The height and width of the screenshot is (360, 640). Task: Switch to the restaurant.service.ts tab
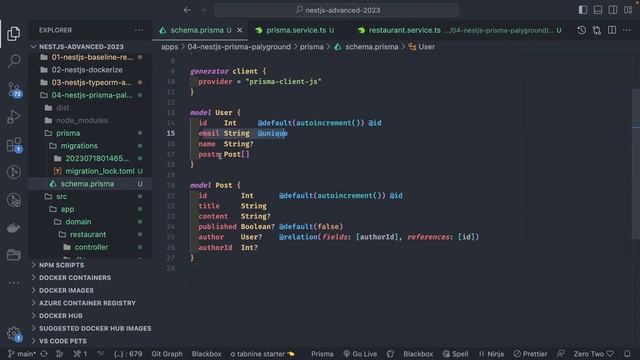[459, 30]
